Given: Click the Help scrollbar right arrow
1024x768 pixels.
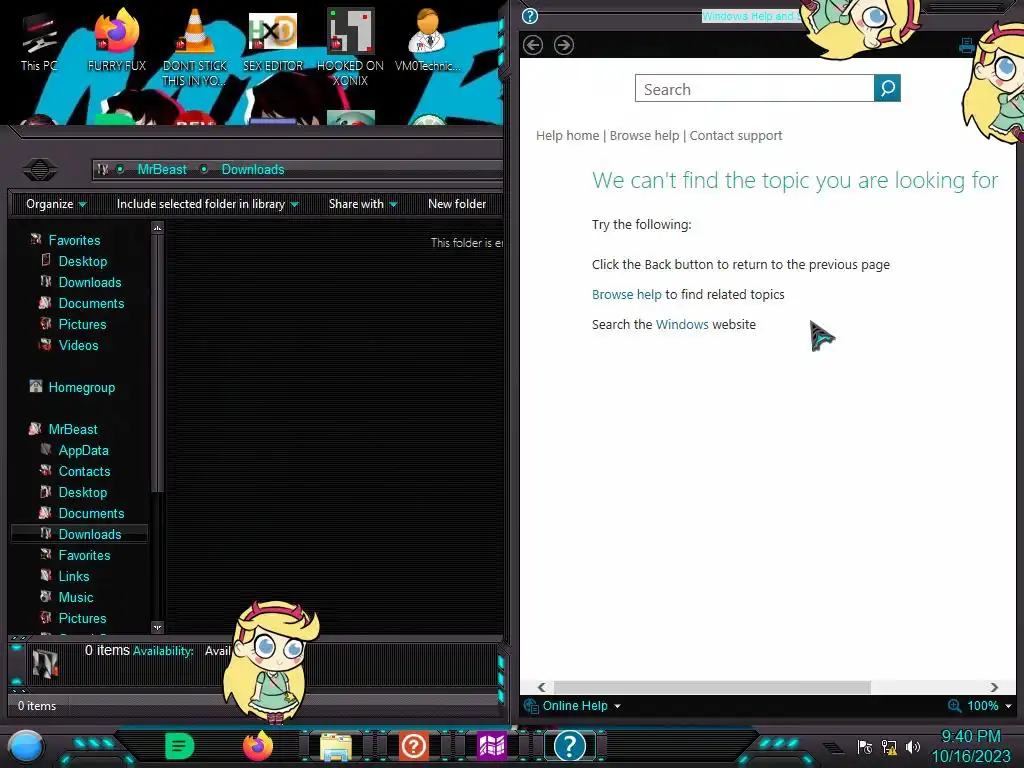Looking at the screenshot, I should point(994,687).
